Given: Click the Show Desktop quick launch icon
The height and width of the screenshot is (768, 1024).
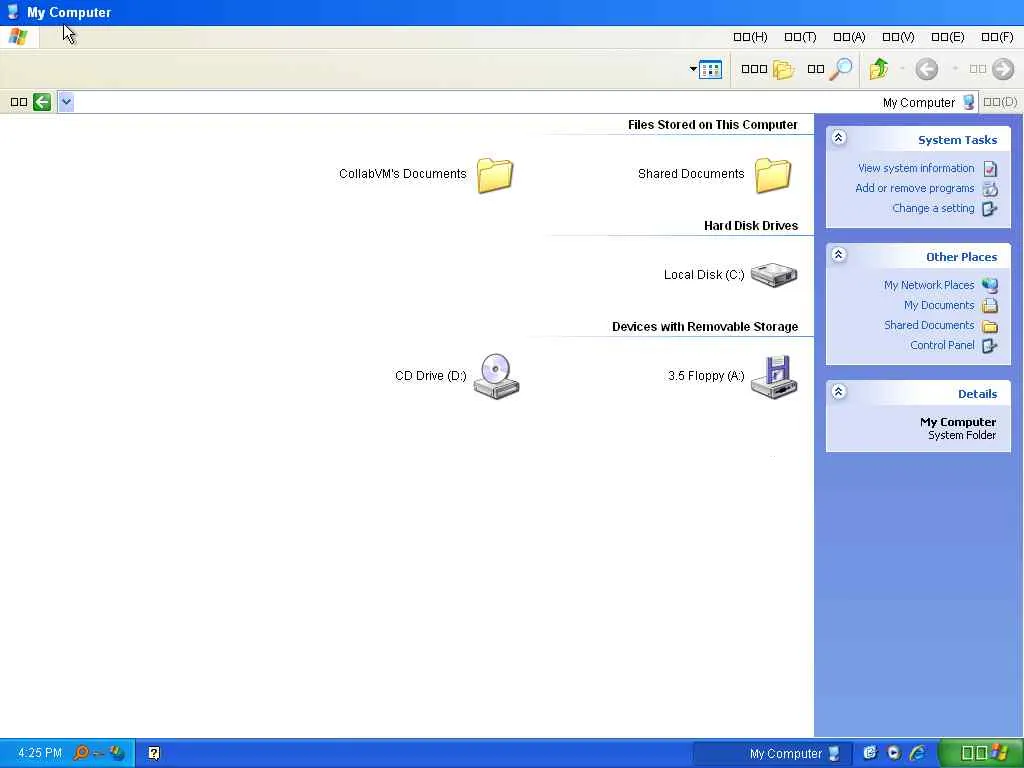Looking at the screenshot, I should (x=870, y=753).
